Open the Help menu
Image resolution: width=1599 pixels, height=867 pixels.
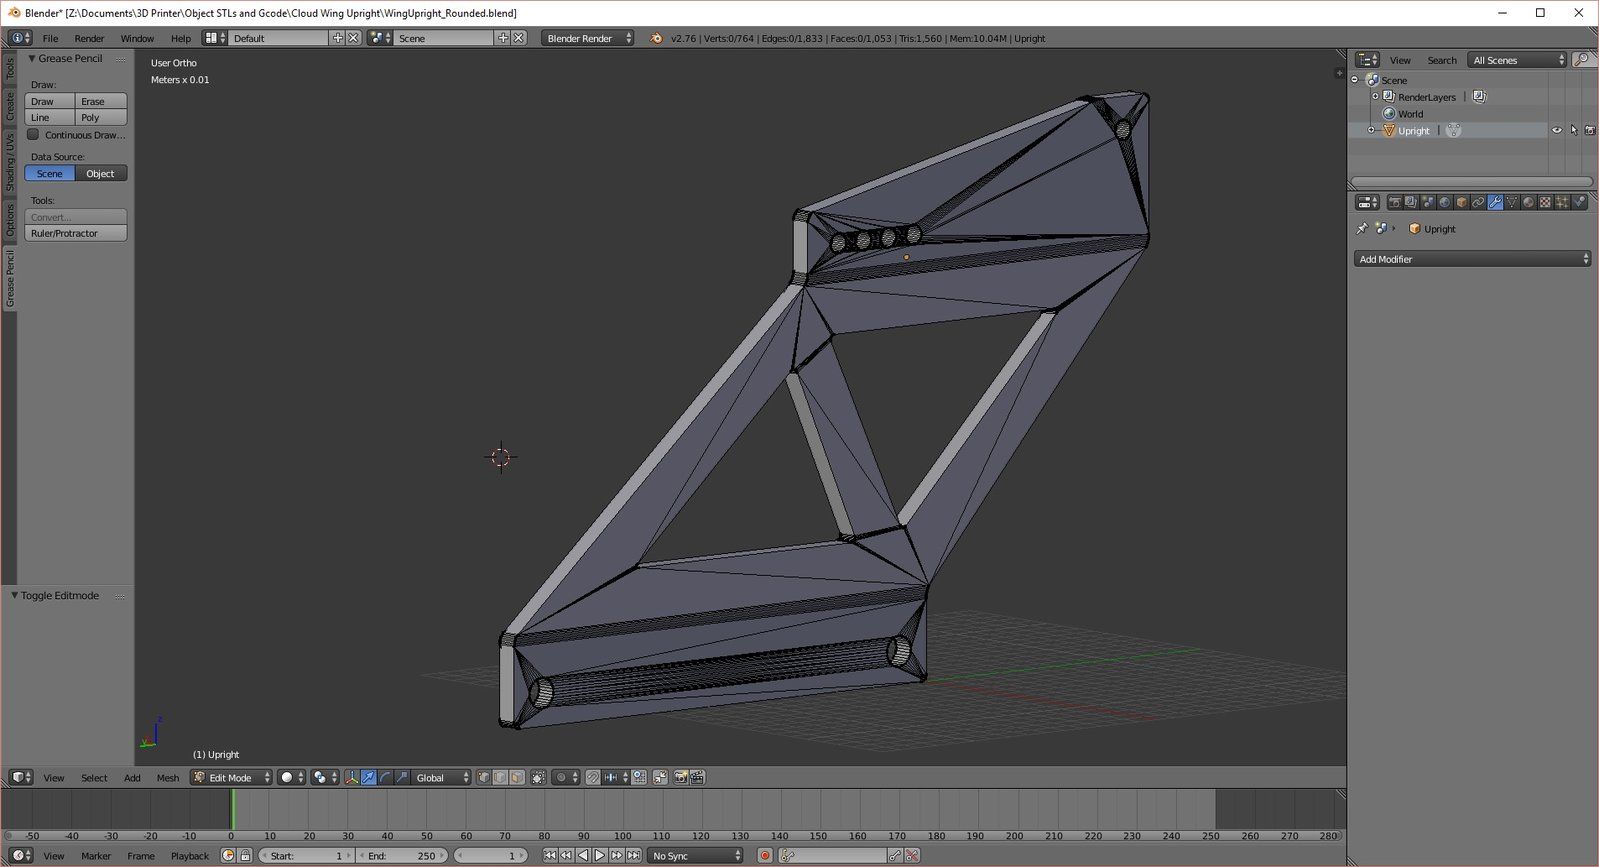[x=181, y=38]
